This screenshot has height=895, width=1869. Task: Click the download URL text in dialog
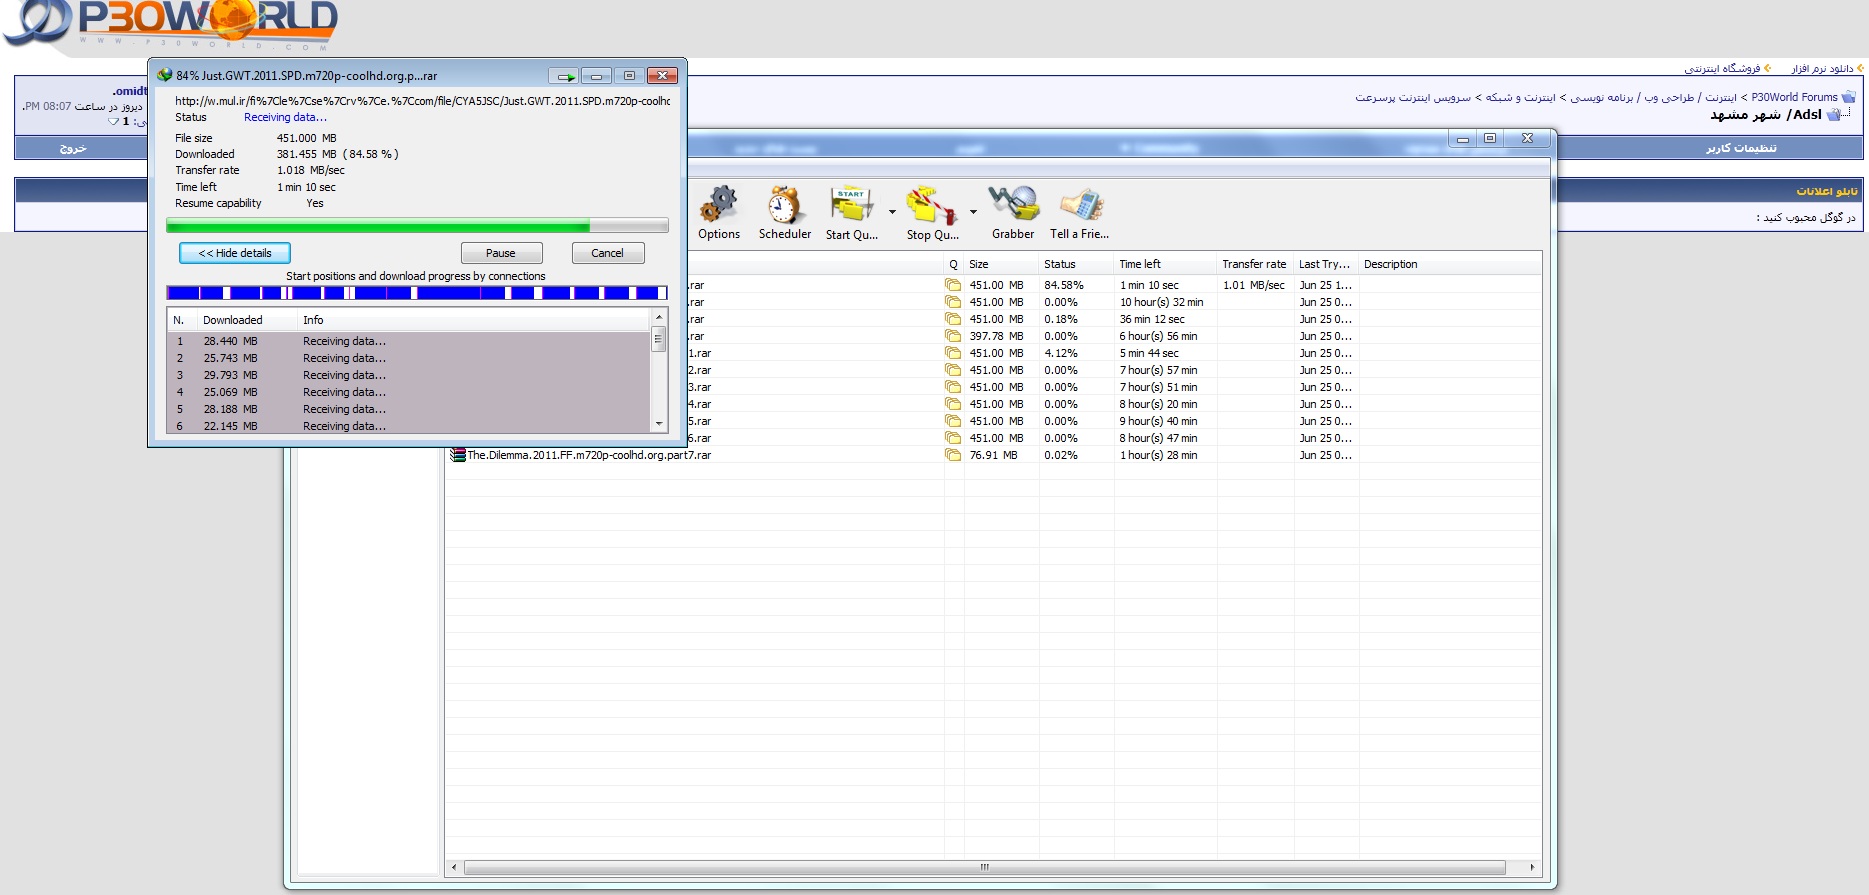[422, 100]
